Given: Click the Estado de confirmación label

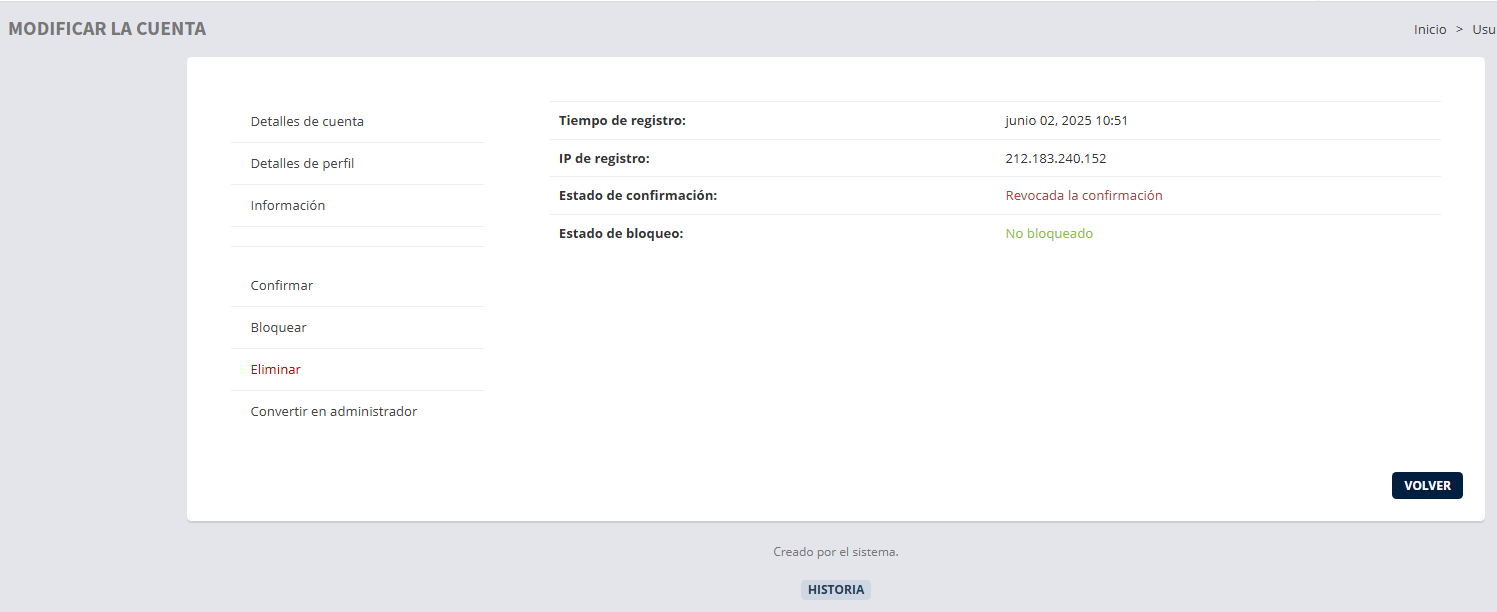Looking at the screenshot, I should coord(638,196).
